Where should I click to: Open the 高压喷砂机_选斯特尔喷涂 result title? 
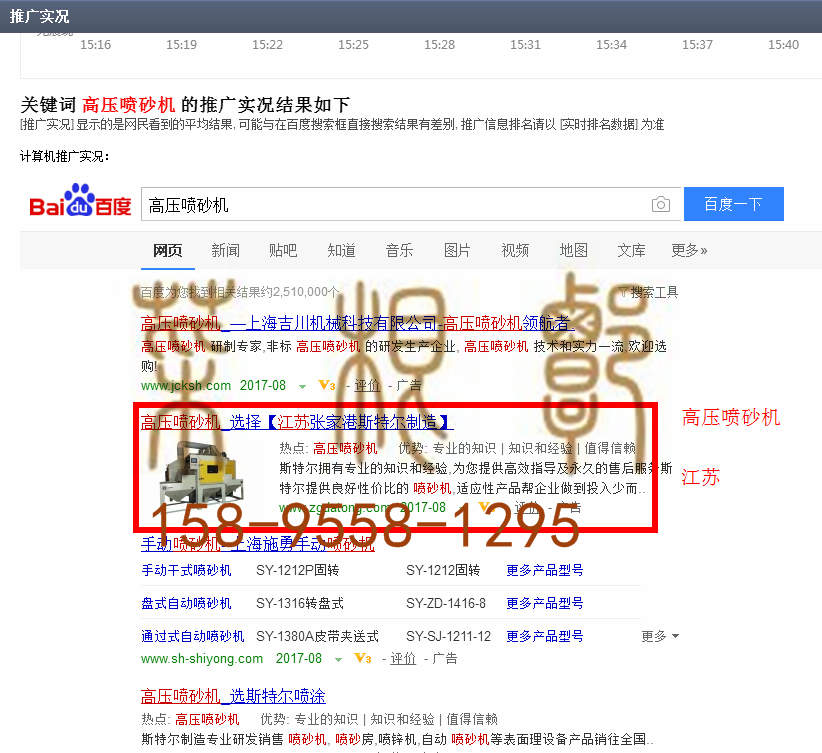coord(233,696)
